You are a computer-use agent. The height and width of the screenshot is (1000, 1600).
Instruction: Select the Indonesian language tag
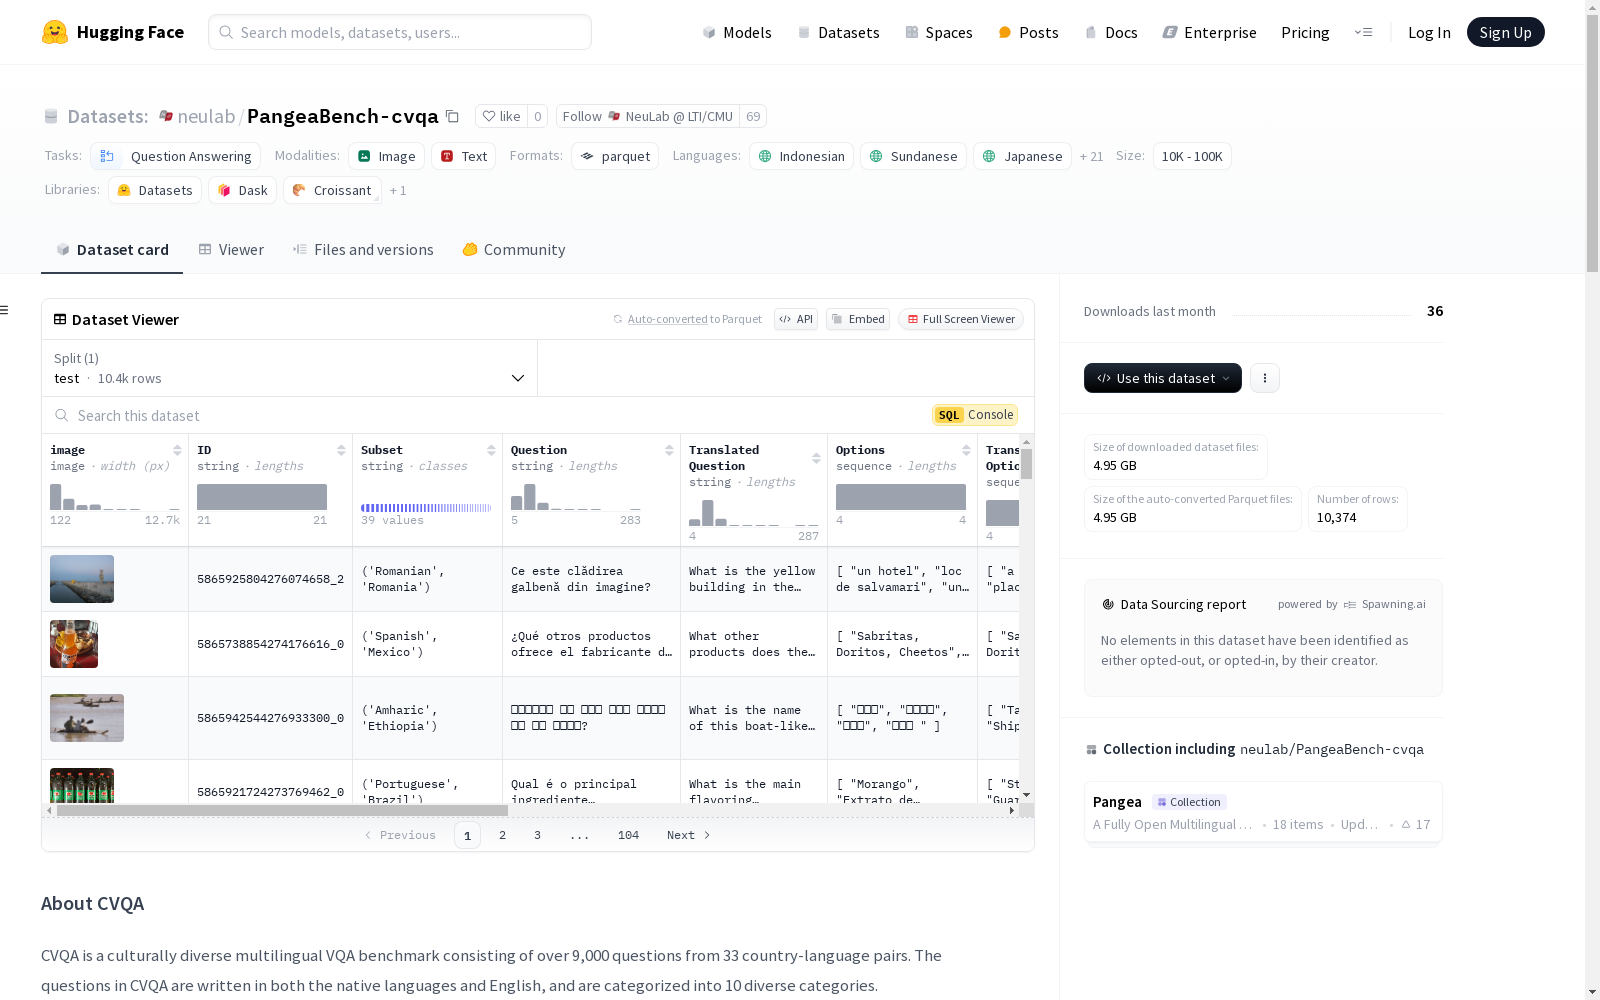(x=801, y=156)
